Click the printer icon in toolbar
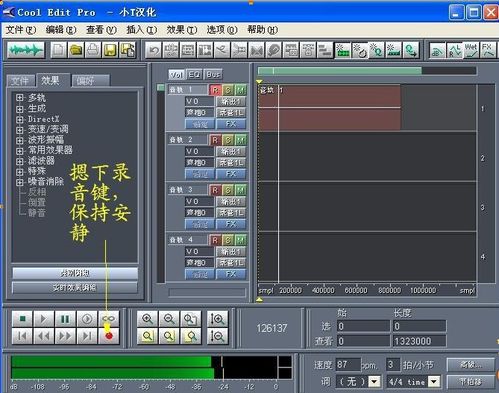The height and width of the screenshot is (393, 499). 93,50
